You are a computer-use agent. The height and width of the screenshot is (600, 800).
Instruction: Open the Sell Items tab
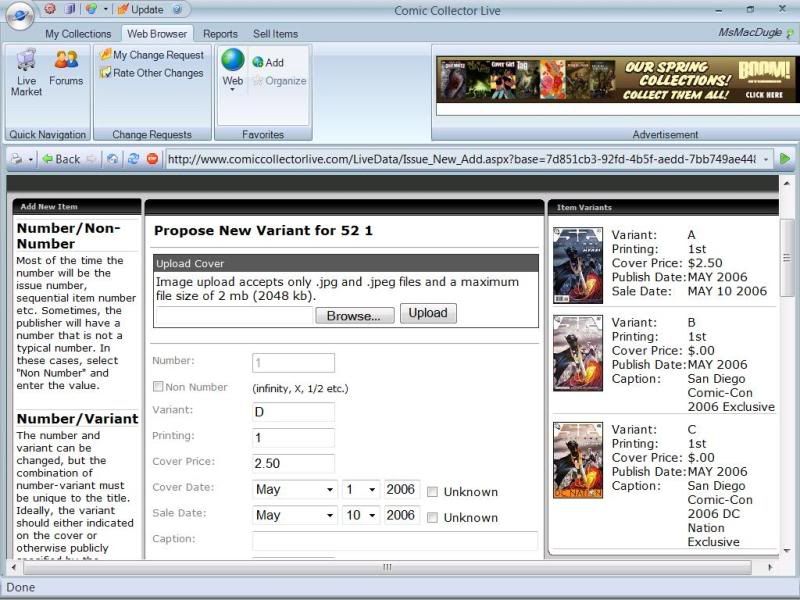click(276, 34)
